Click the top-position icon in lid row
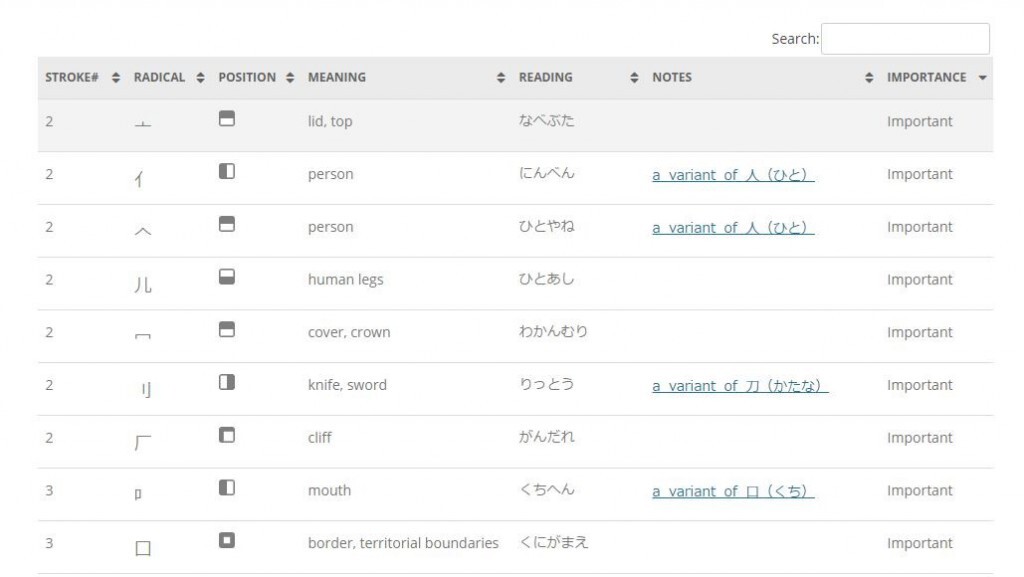The width and height of the screenshot is (1024, 577). pos(227,119)
